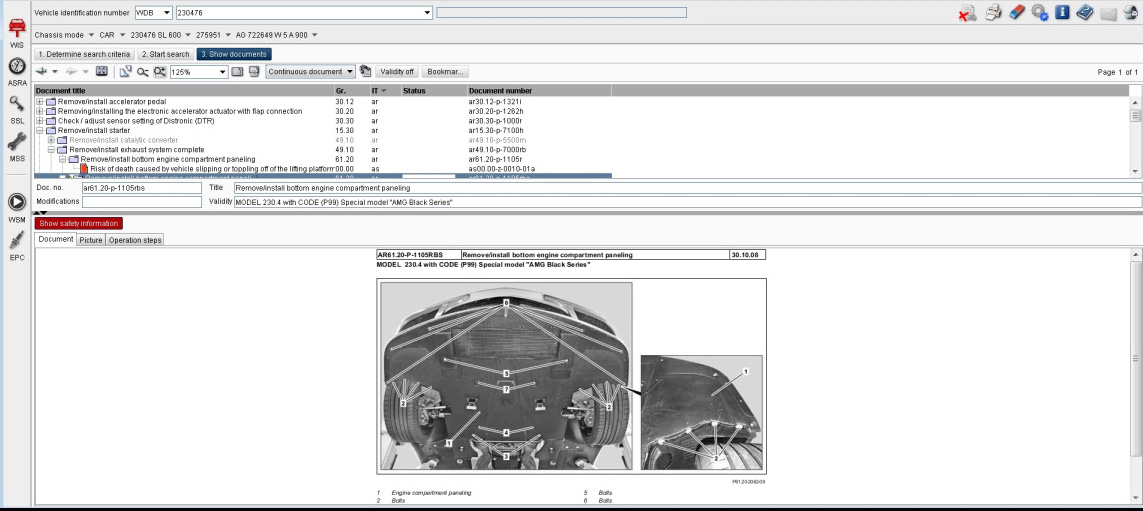
Task: Click the eraser icon in top toolbar
Action: pyautogui.click(x=1016, y=12)
